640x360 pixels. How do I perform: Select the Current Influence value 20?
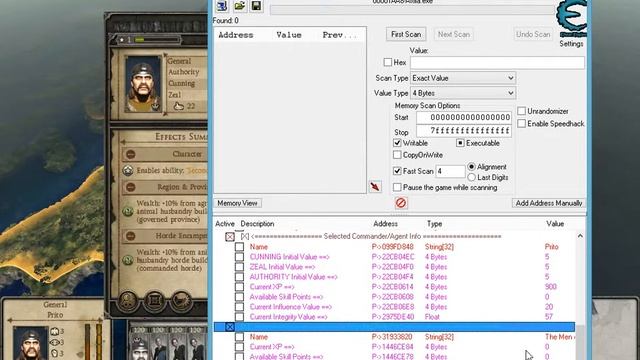549,307
